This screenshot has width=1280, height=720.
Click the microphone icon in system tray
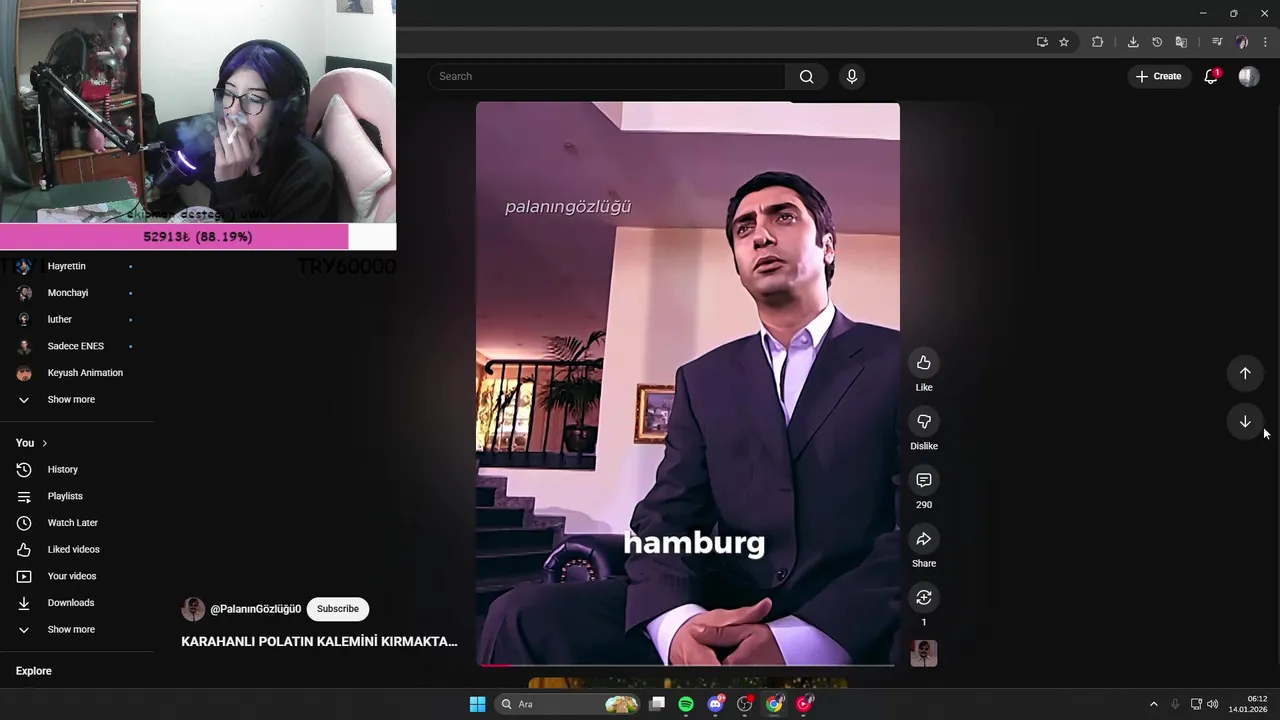pos(1175,704)
